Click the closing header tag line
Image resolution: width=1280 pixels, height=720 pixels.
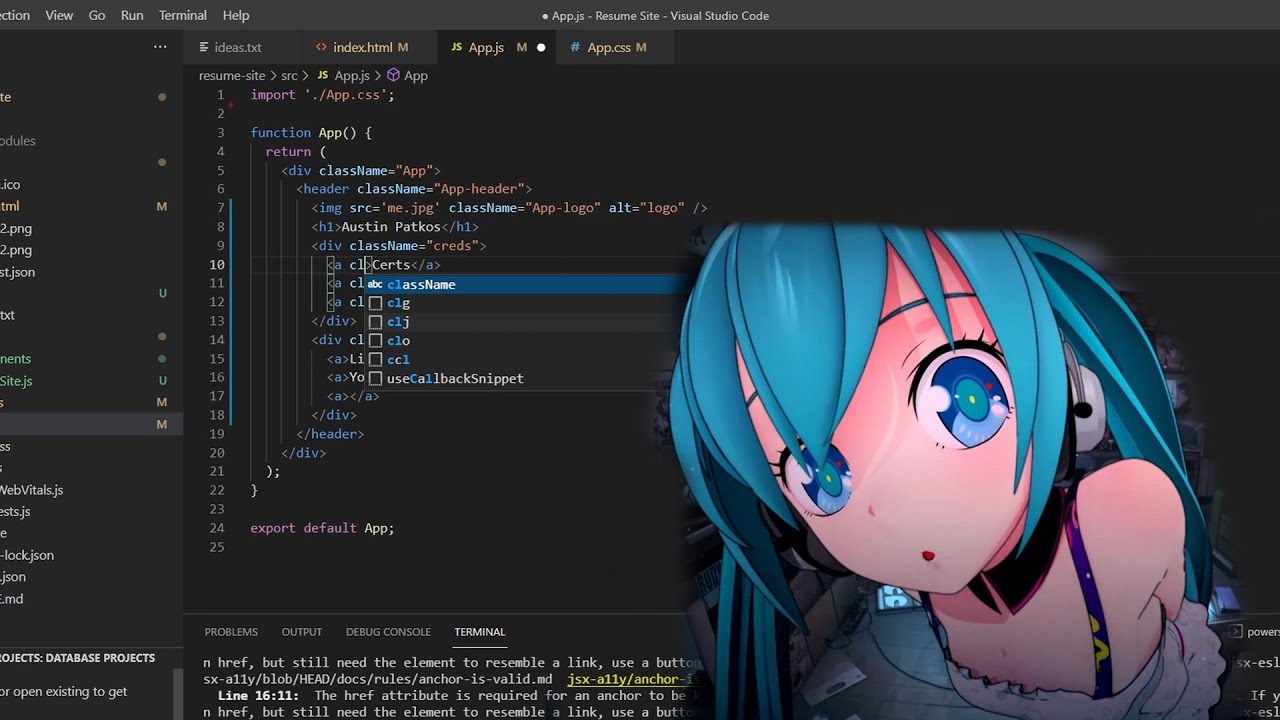click(x=330, y=434)
